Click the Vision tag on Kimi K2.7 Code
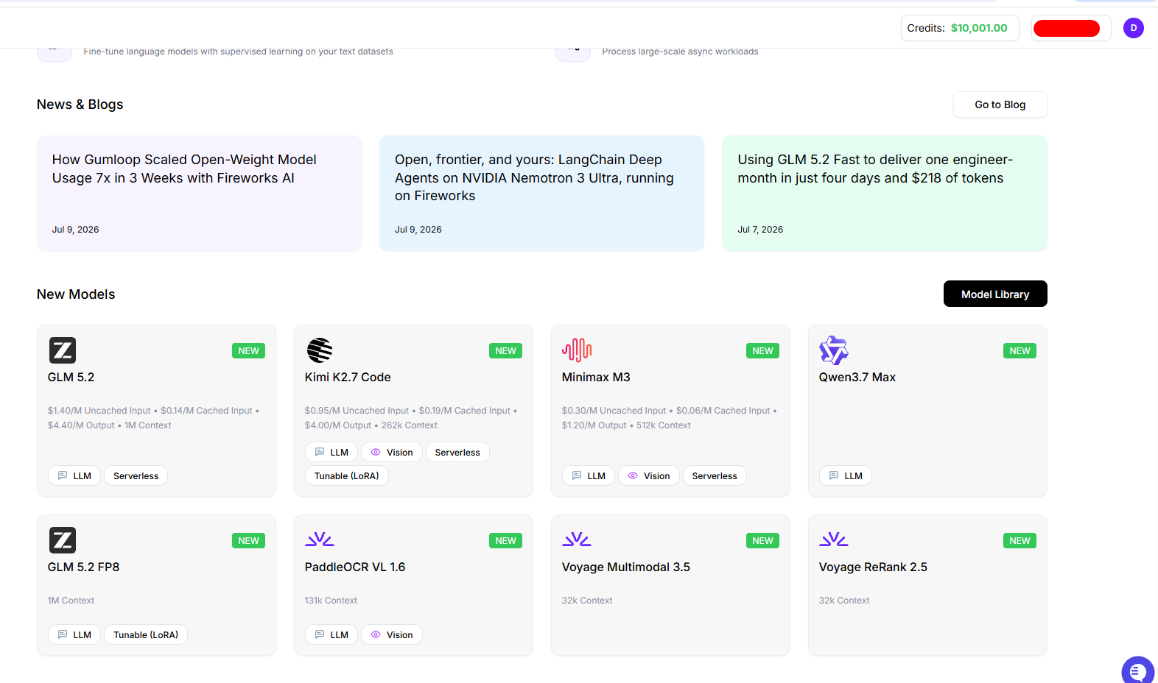 click(391, 452)
